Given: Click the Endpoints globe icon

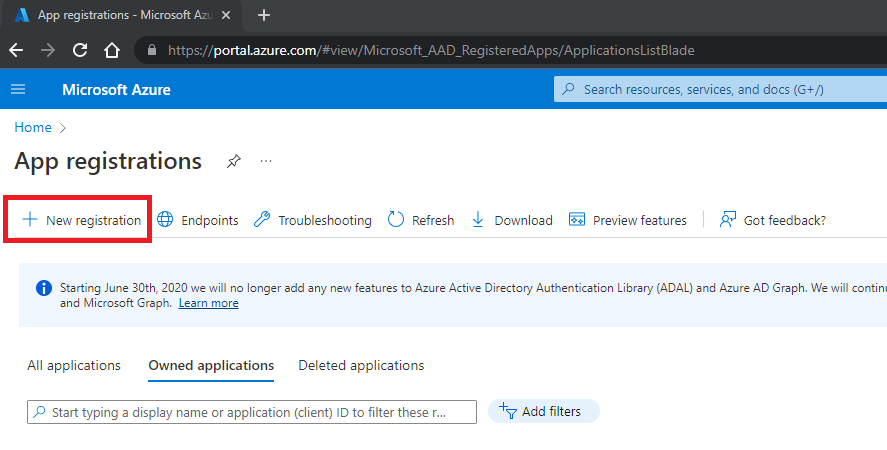Looking at the screenshot, I should click(165, 219).
